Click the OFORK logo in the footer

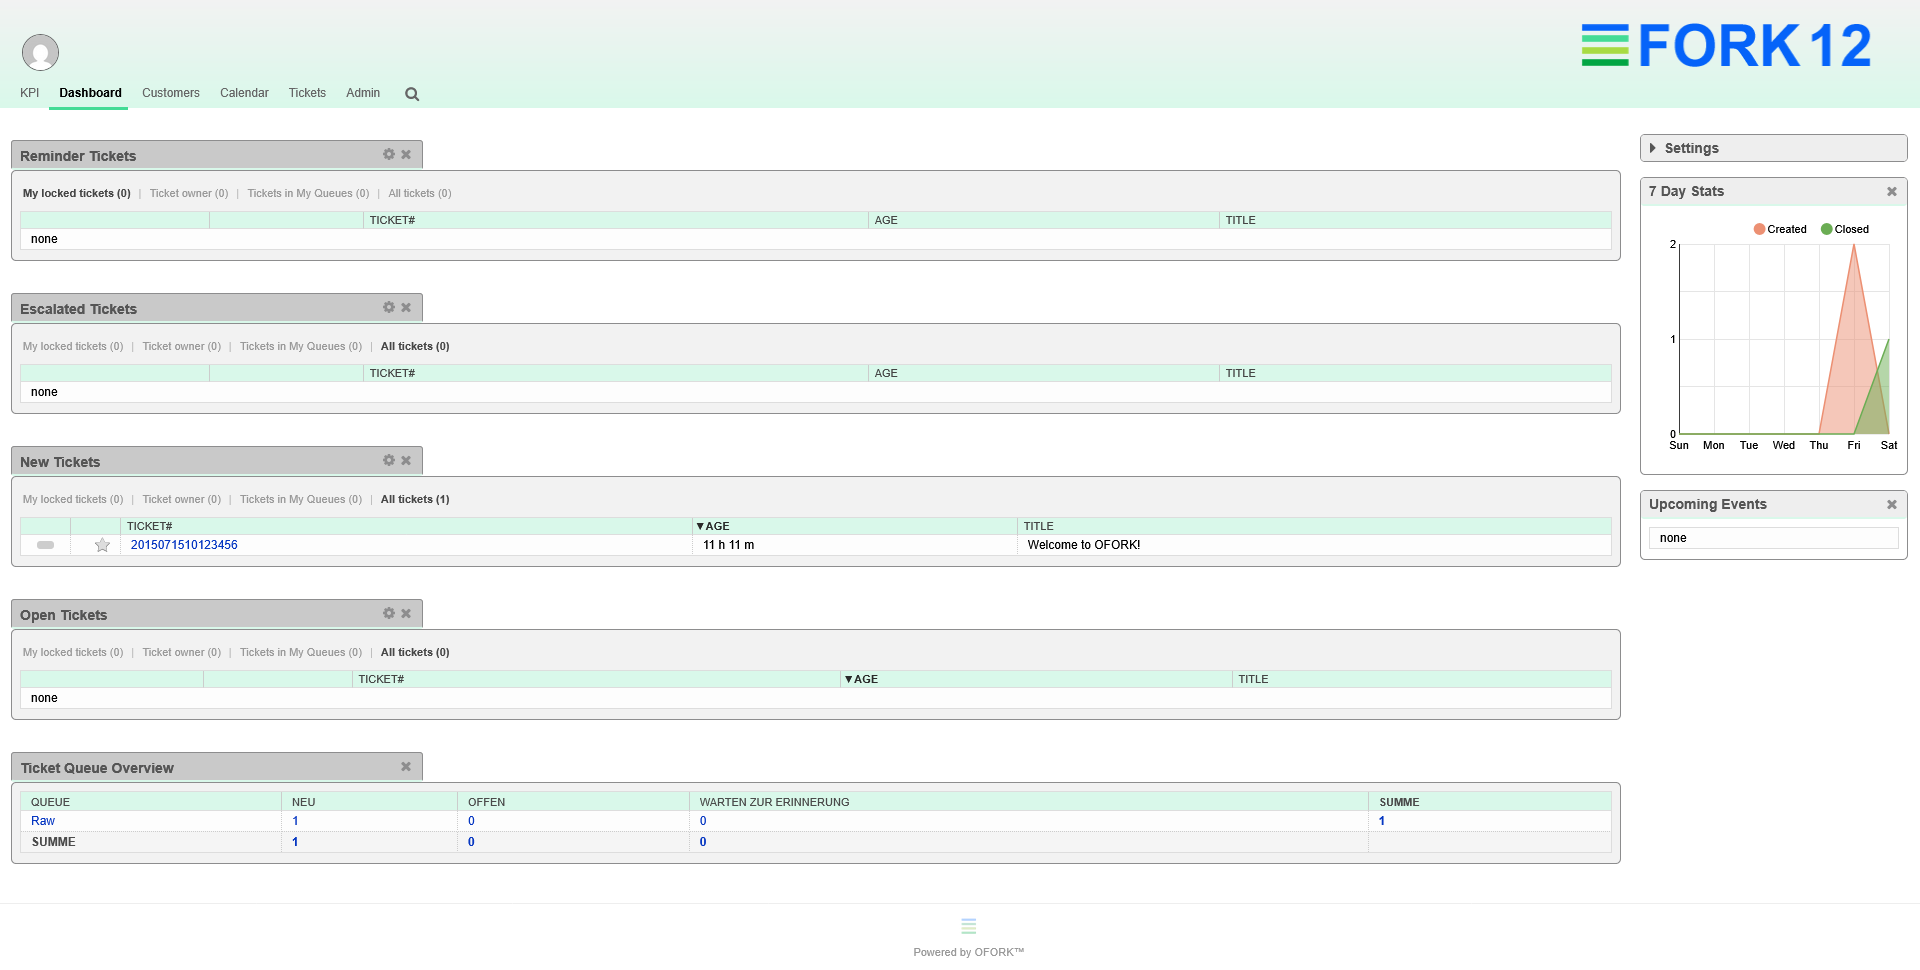pos(967,925)
